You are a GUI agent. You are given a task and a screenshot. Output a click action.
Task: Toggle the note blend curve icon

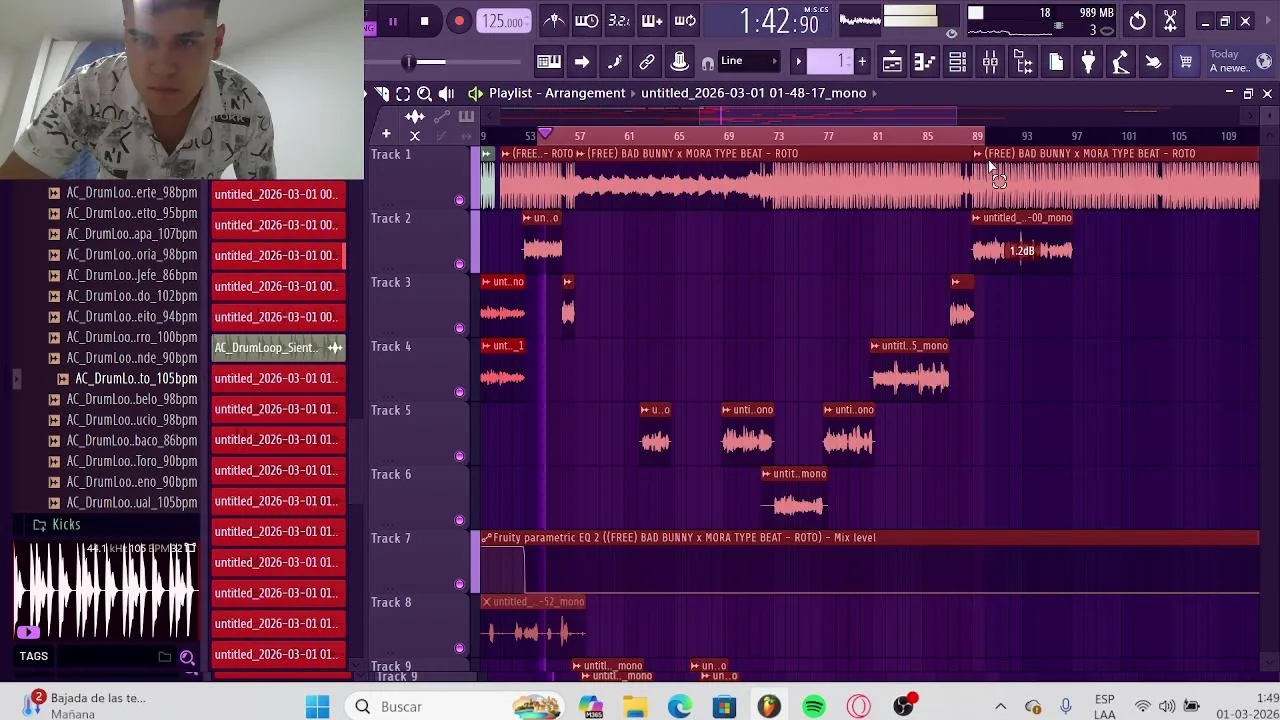click(x=614, y=62)
